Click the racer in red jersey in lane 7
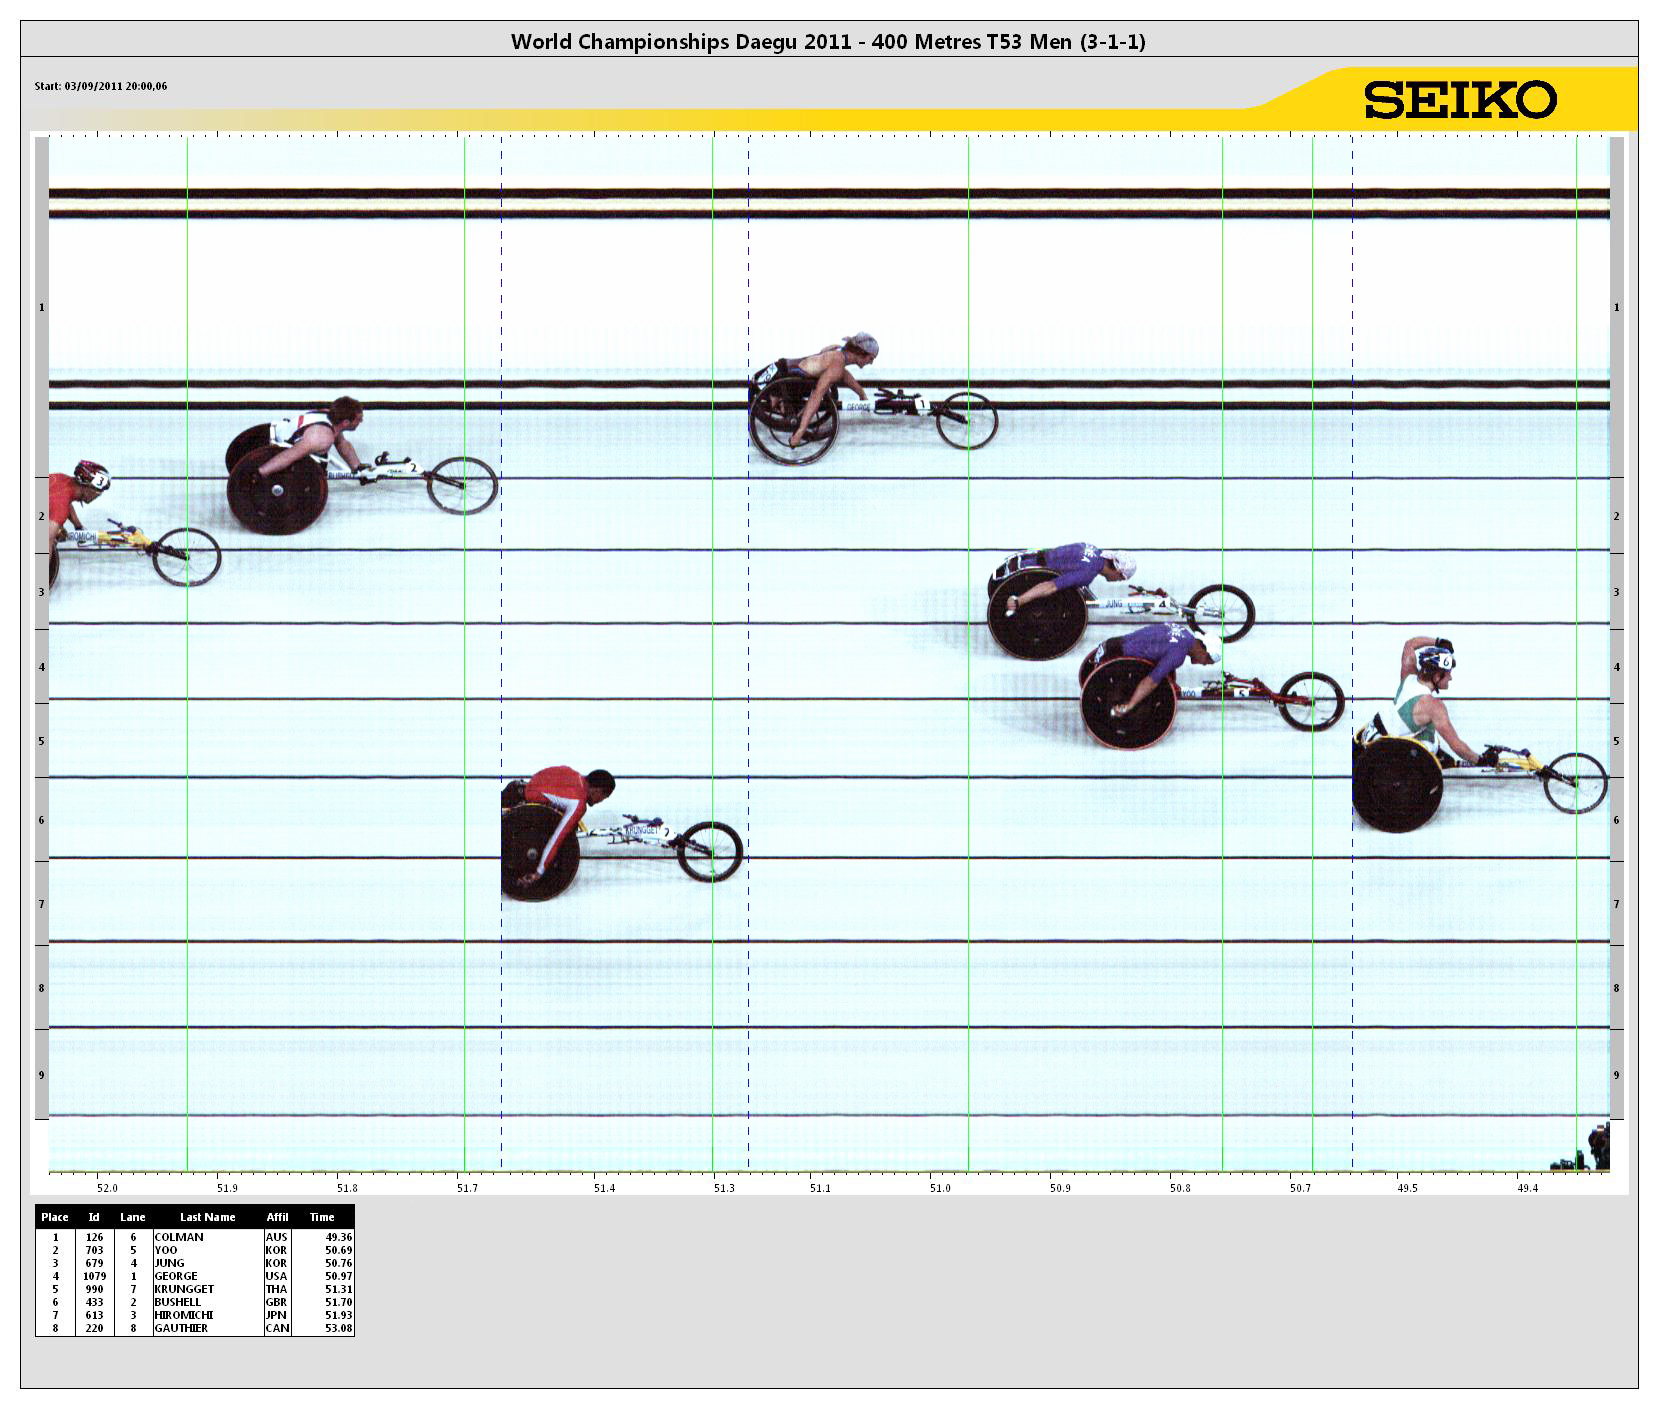Viewport: 1659px width, 1409px height. point(560,815)
